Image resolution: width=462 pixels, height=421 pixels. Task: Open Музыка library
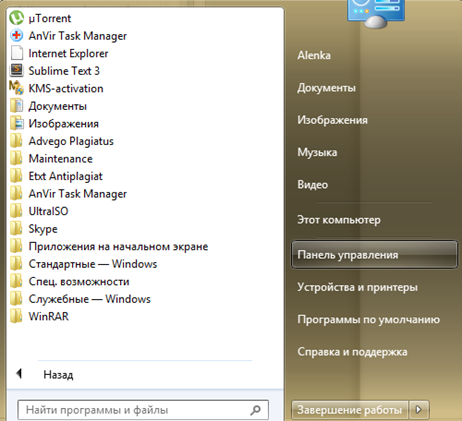pyautogui.click(x=317, y=152)
